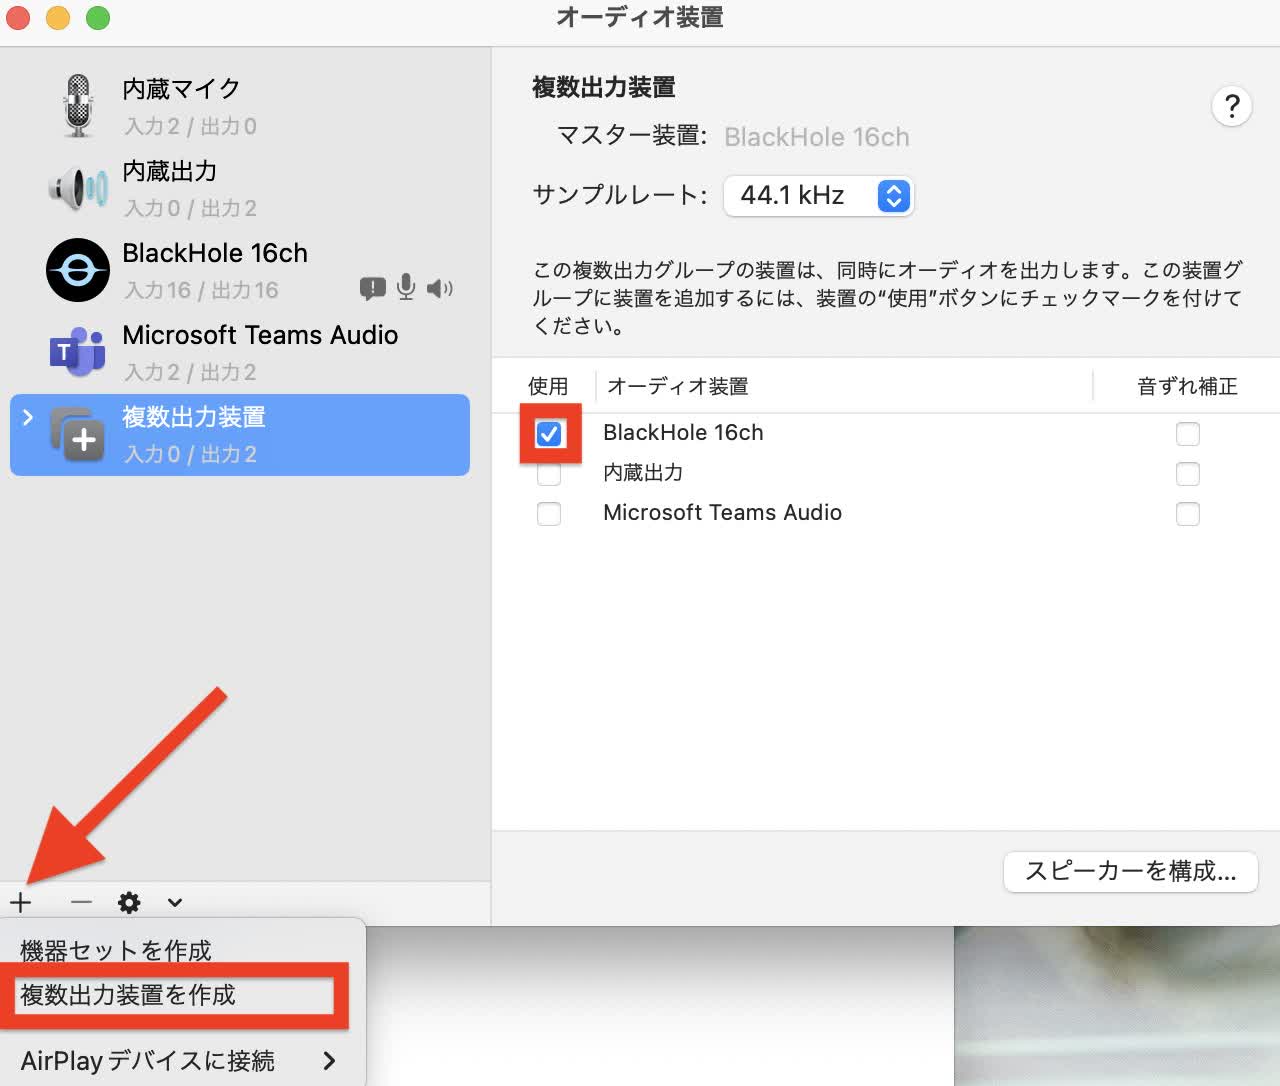Screen dimensions: 1280x1086
Task: Expand the 複数出力装置 disclosure chevron
Action: (28, 417)
